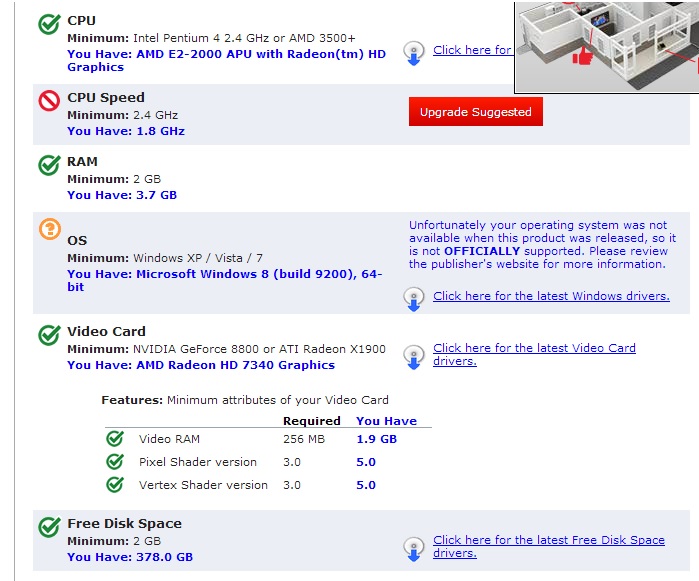Click the green checkmark beside RAM

click(x=49, y=165)
